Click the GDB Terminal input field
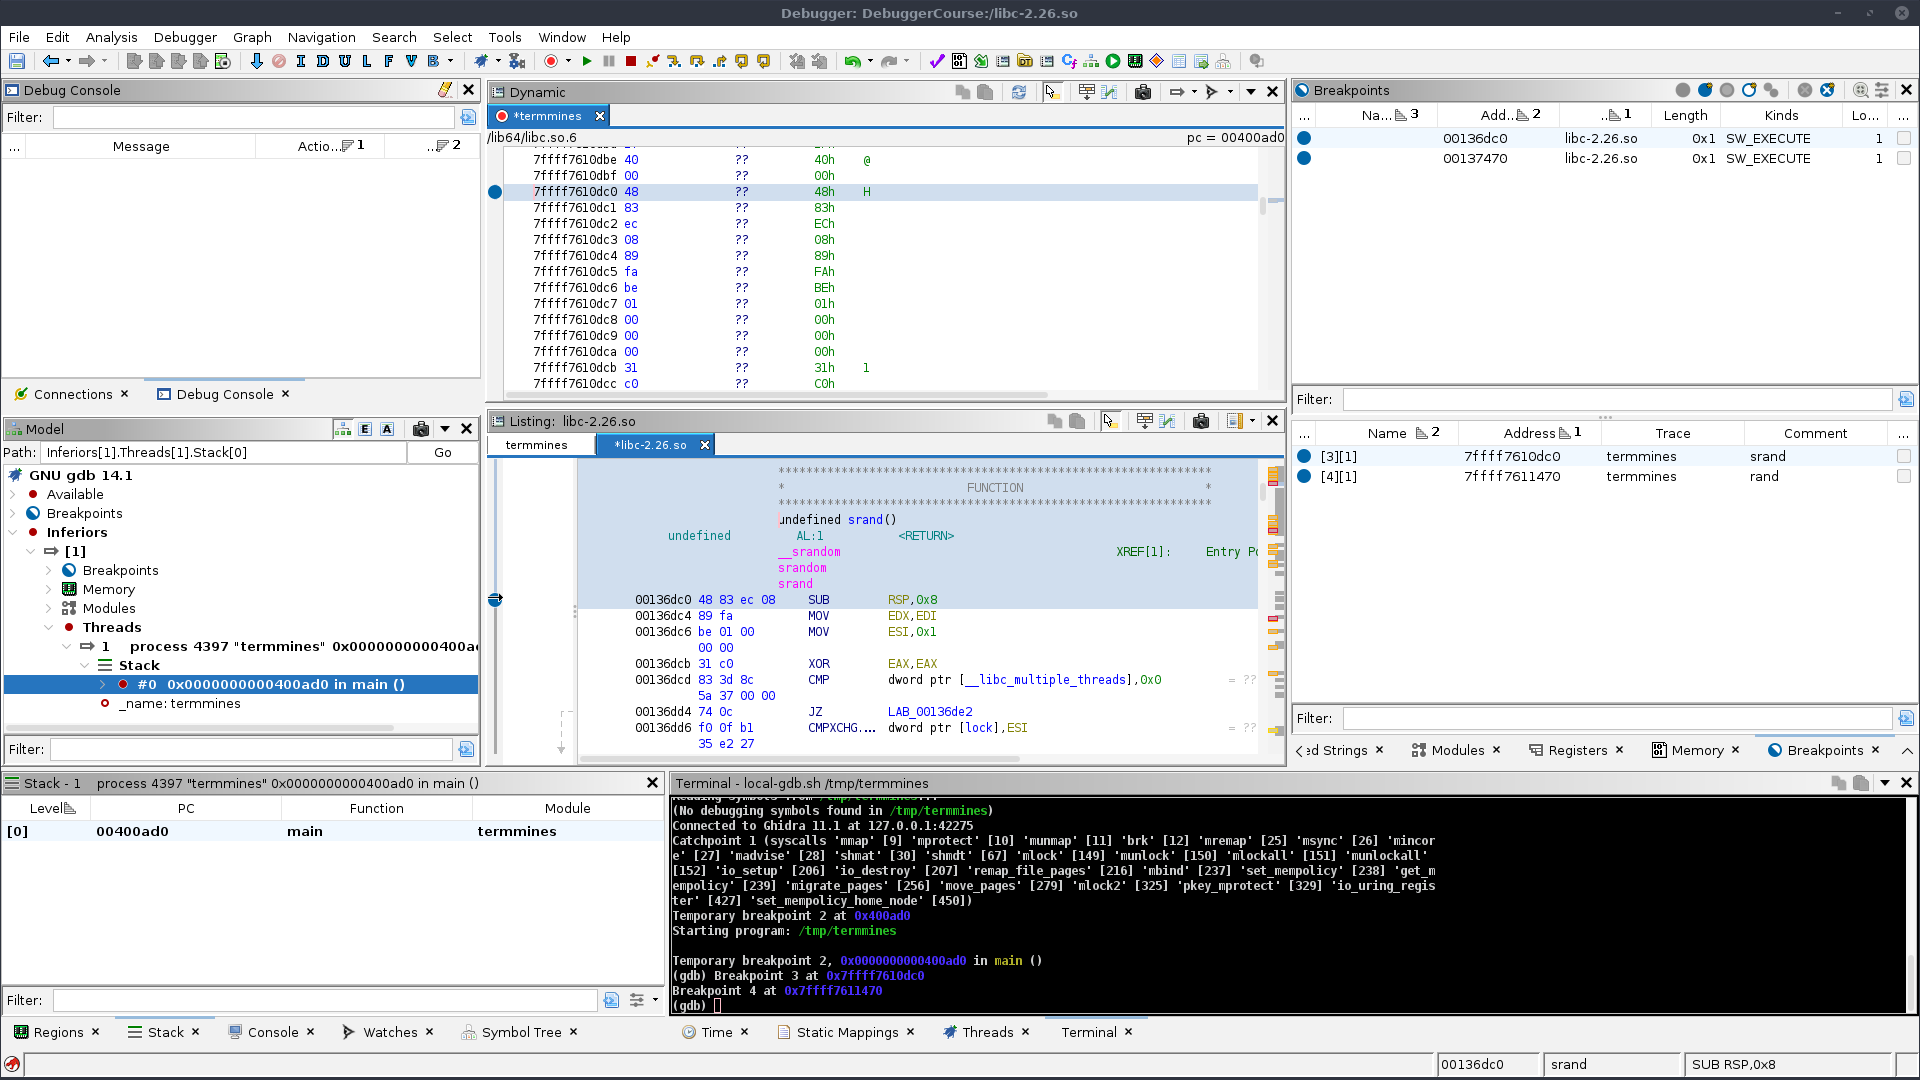Screen dimensions: 1920x1080 [x=719, y=1005]
